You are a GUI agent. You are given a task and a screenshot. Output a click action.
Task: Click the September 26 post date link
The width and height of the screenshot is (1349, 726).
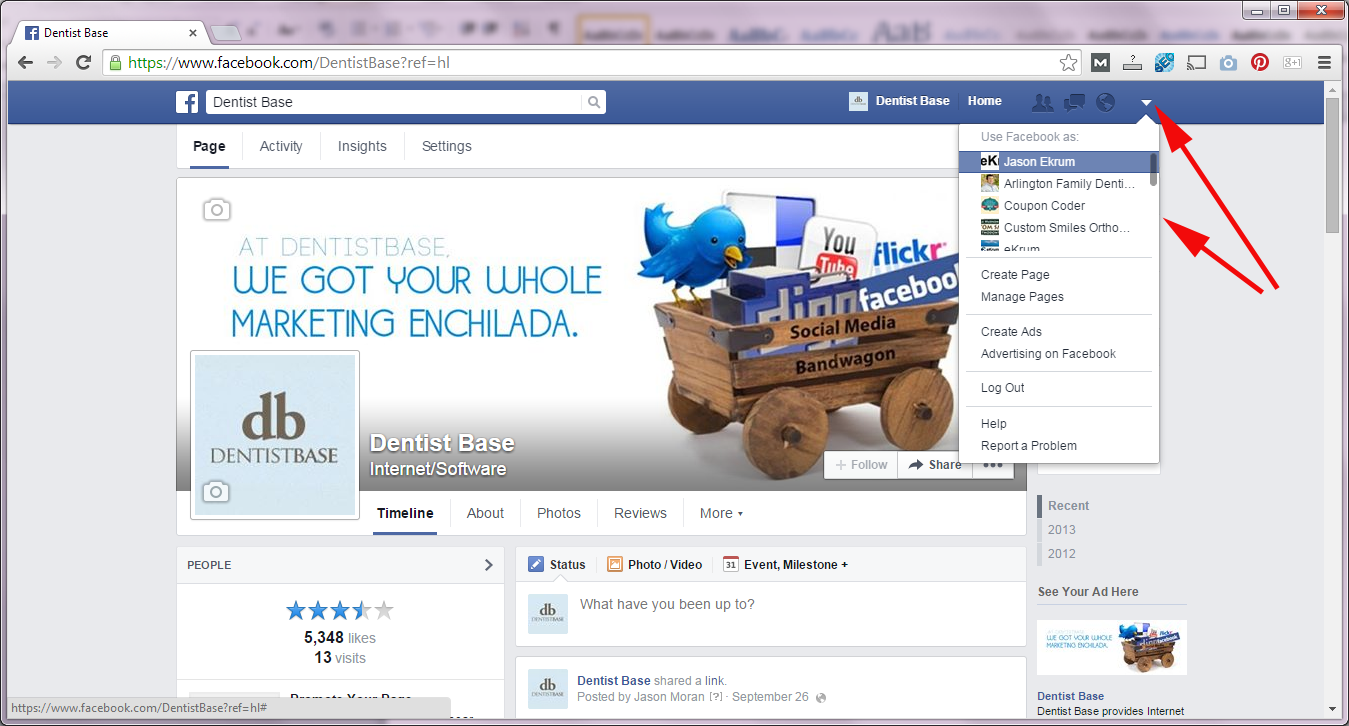[x=771, y=697]
